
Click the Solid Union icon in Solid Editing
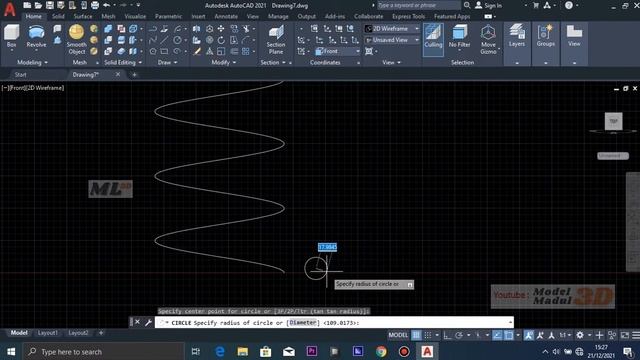(x=108, y=29)
